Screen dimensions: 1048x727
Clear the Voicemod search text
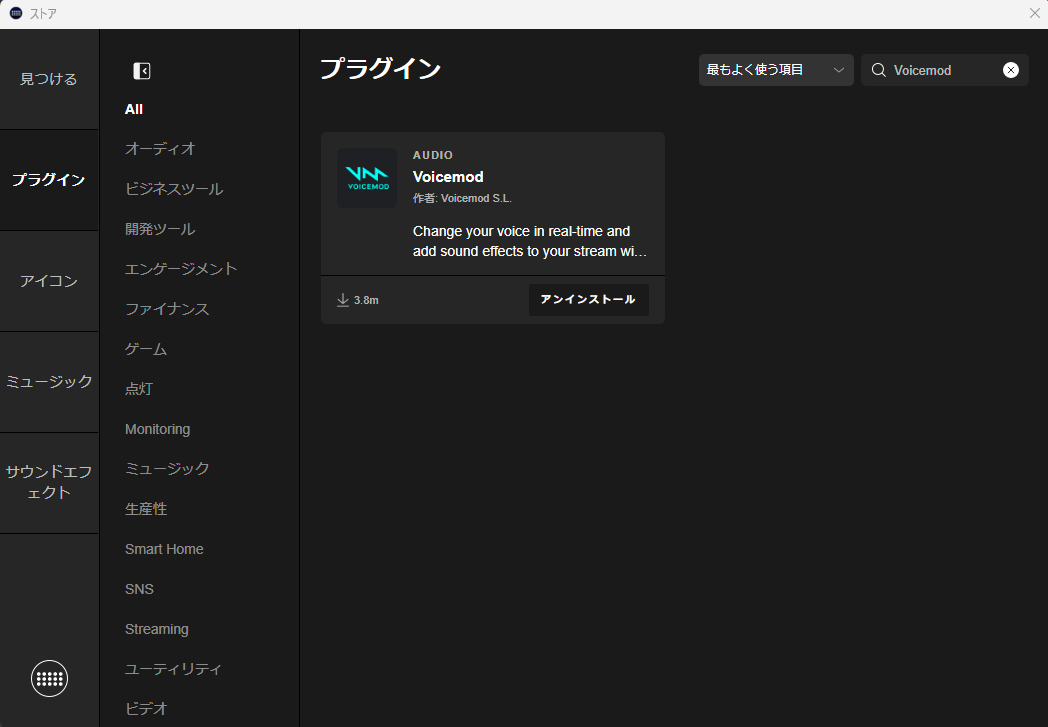(x=1011, y=70)
